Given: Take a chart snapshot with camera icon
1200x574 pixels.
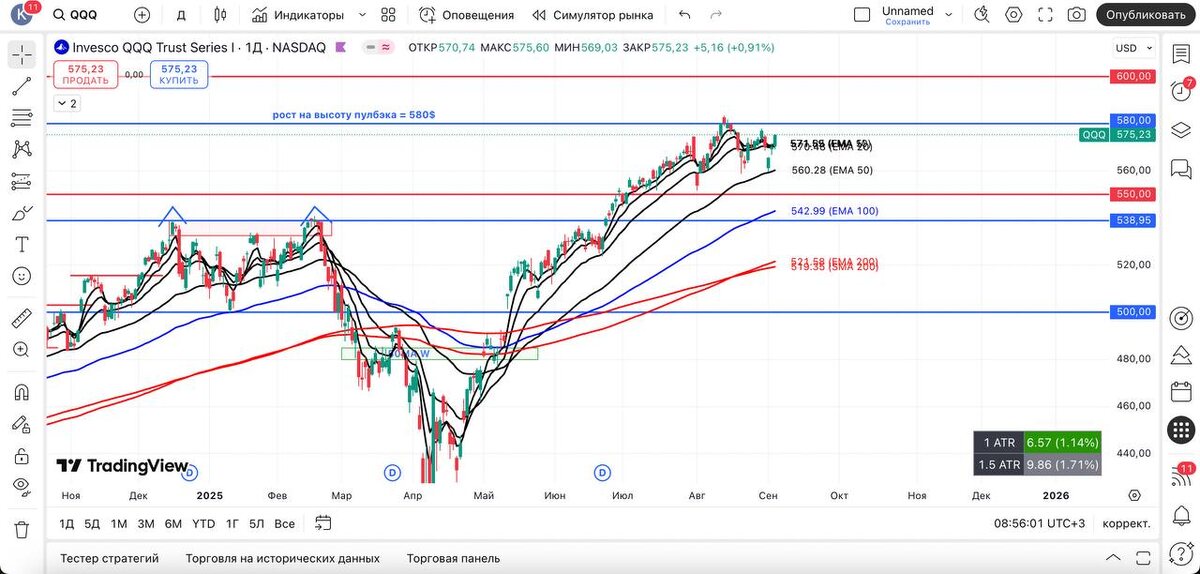Looking at the screenshot, I should pyautogui.click(x=1076, y=15).
